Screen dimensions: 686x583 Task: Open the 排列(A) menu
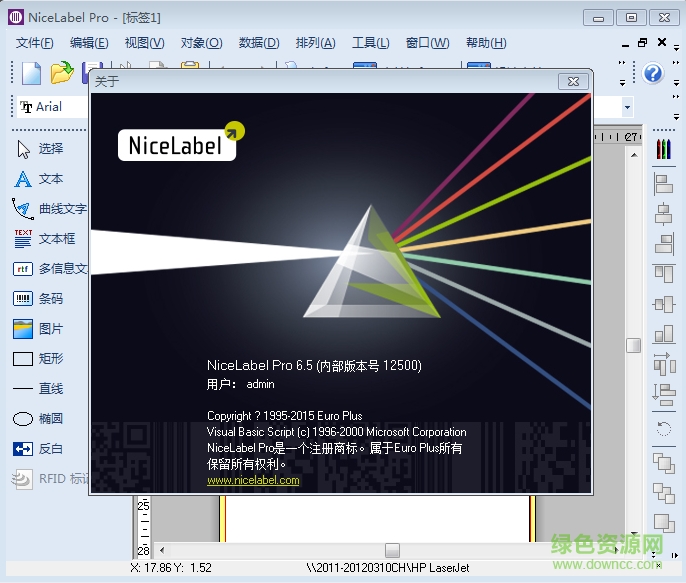(x=315, y=43)
